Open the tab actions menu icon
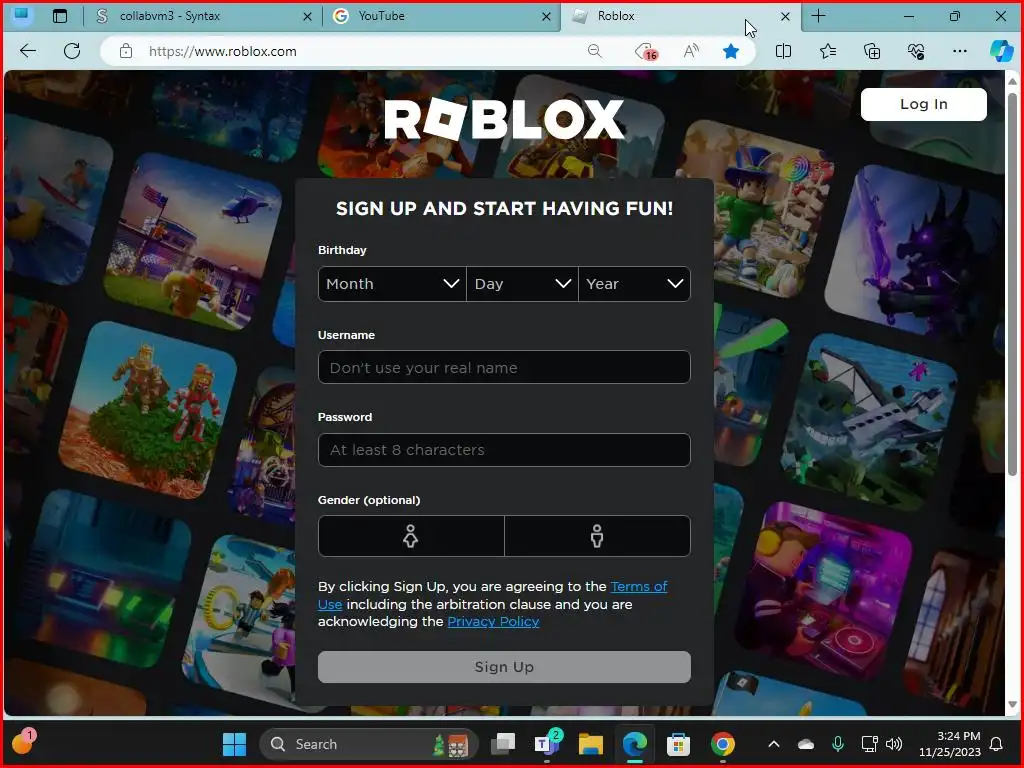1024x768 pixels. pyautogui.click(x=59, y=16)
